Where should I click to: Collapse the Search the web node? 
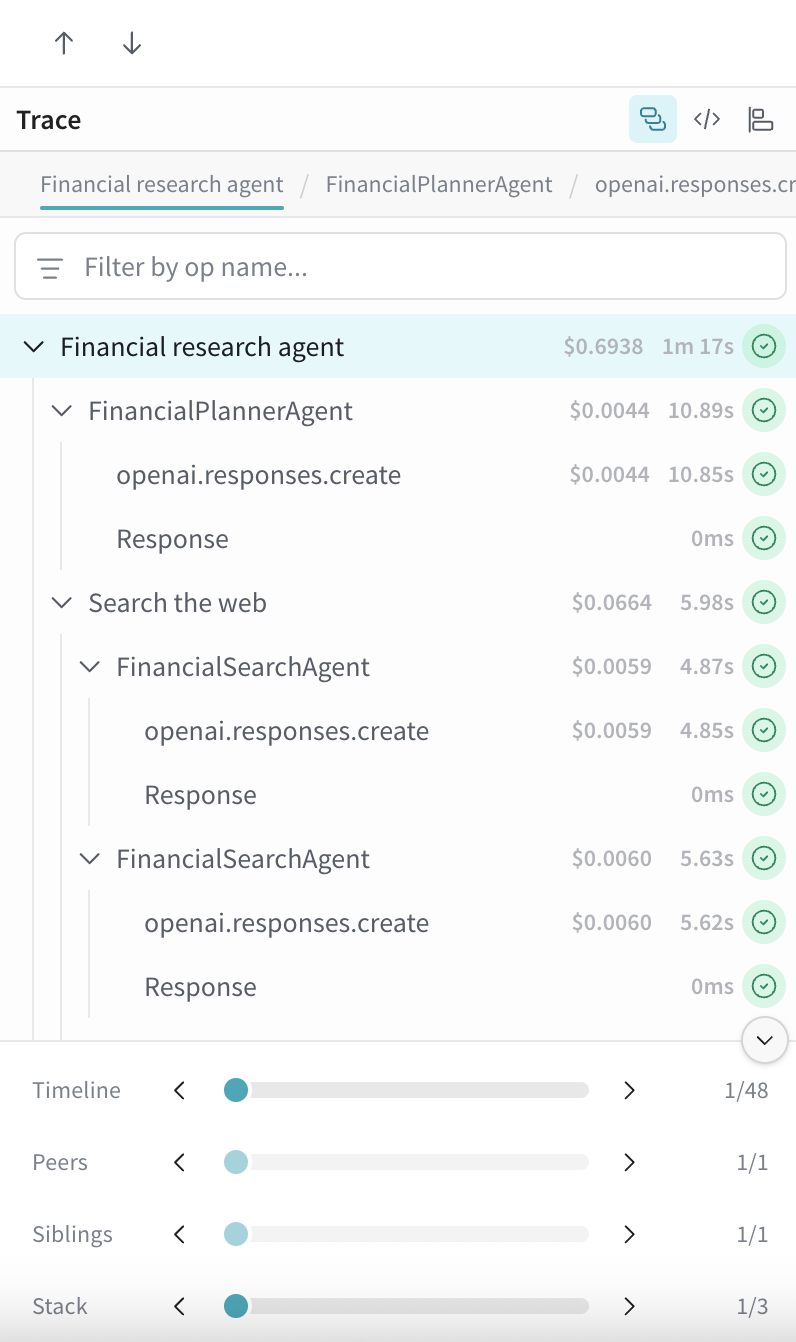[x=62, y=603]
